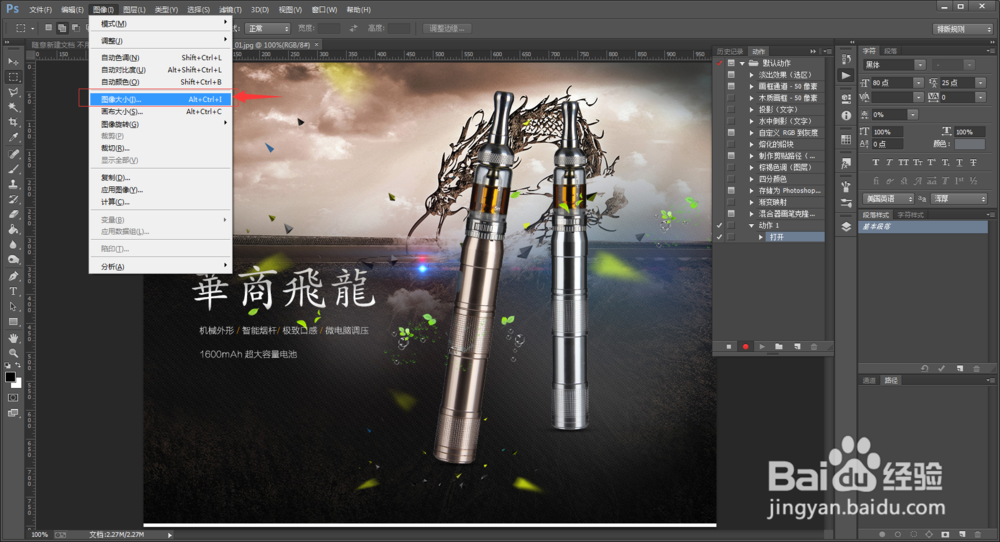Screen dimensions: 1000x542
Task: Open the 模式(M) submenu
Action: click(160, 24)
